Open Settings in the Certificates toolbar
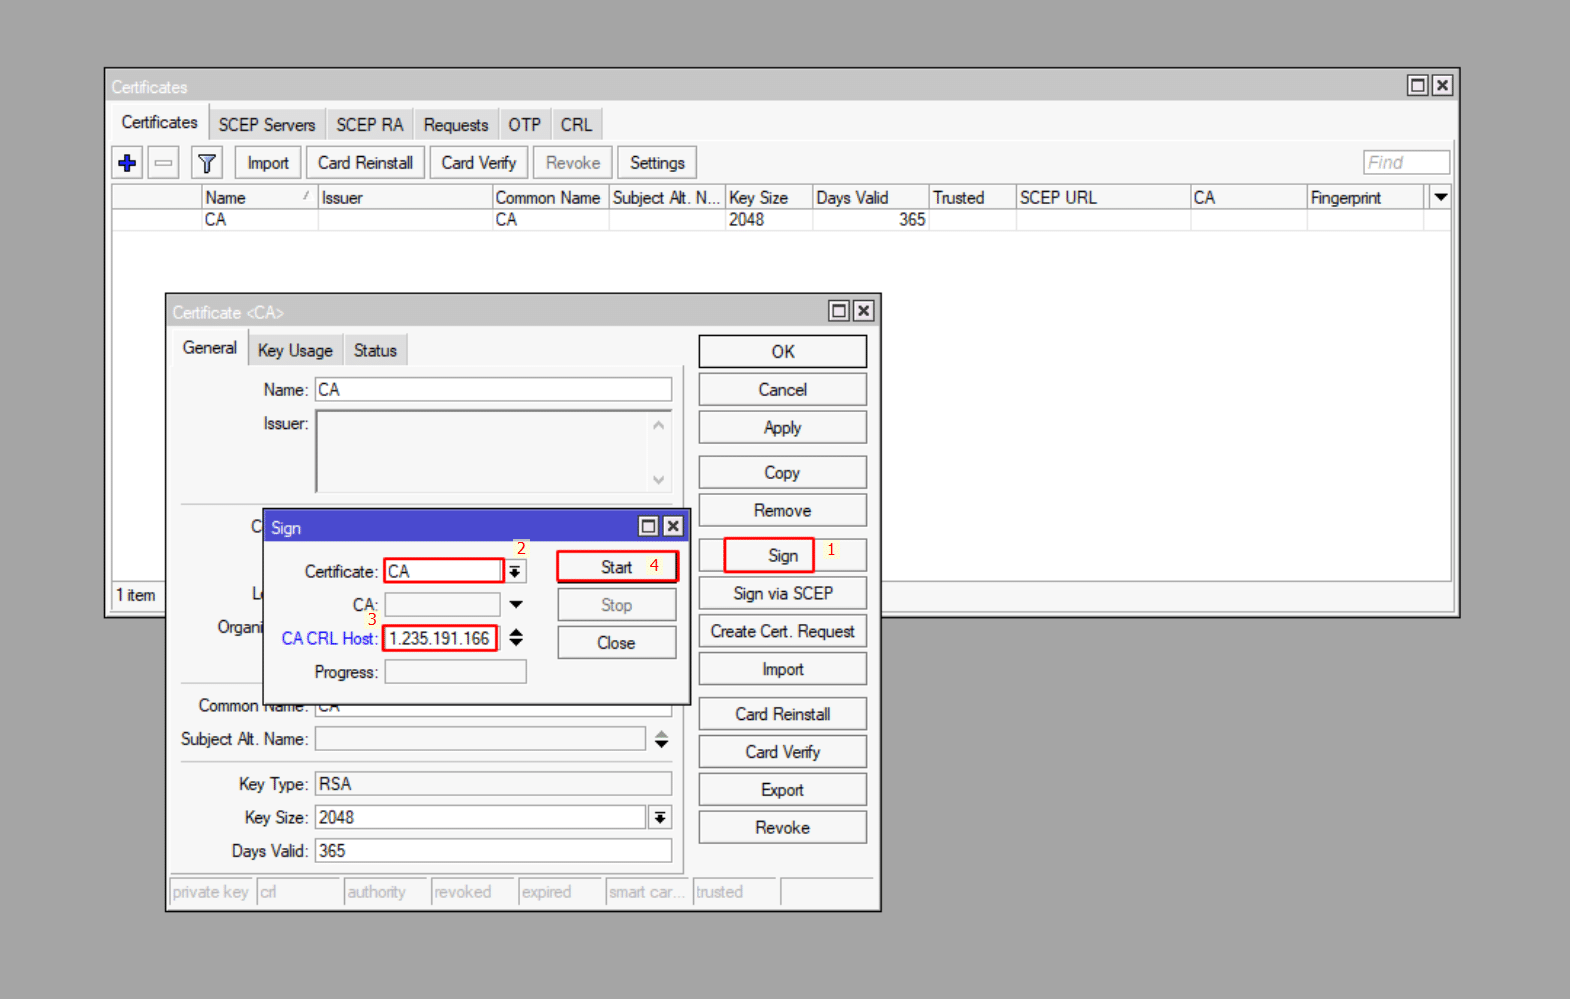1570x999 pixels. coord(657,162)
